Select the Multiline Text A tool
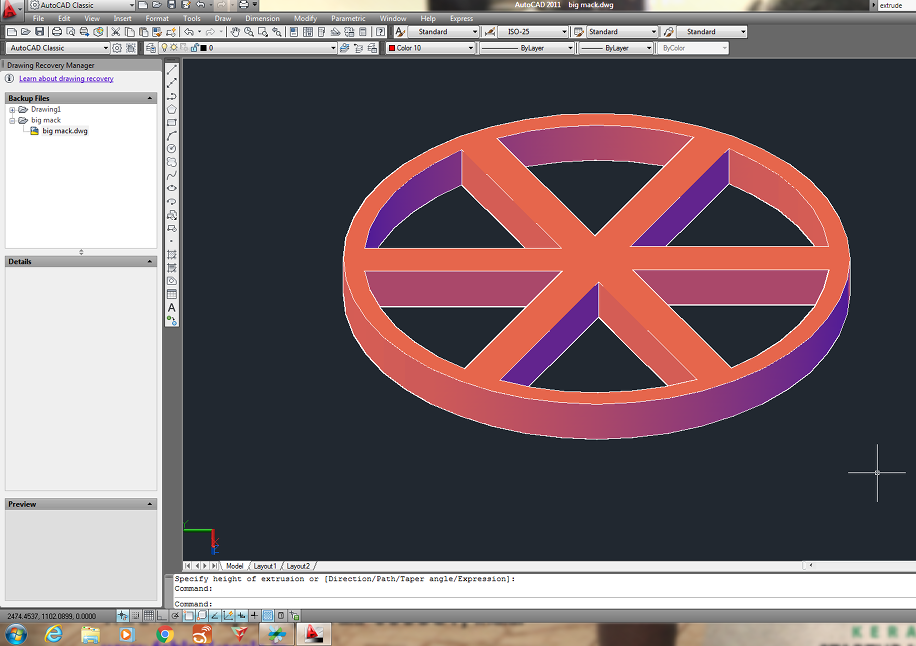This screenshot has width=916, height=646. (172, 307)
